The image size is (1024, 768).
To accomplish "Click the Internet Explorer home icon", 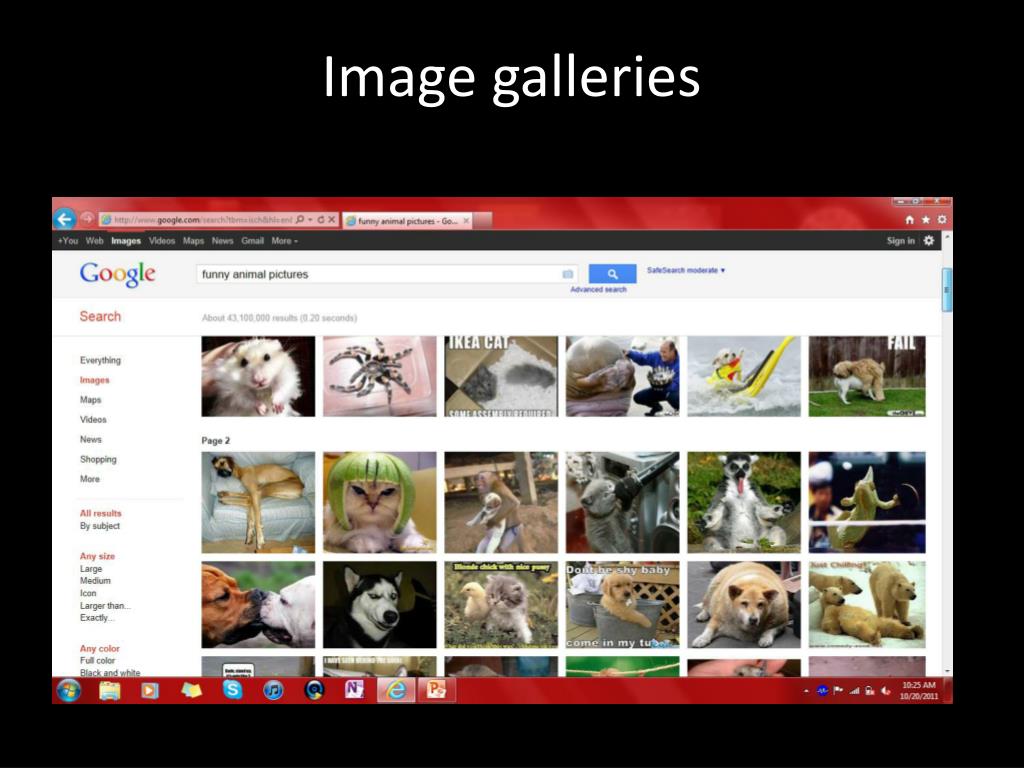I will coord(909,220).
